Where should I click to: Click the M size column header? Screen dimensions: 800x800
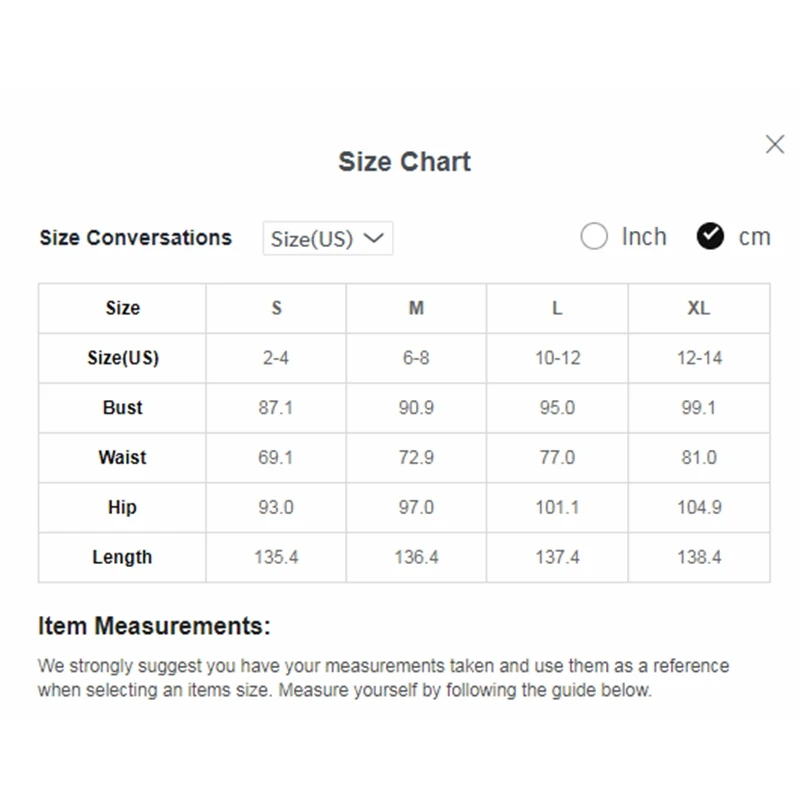pos(416,308)
